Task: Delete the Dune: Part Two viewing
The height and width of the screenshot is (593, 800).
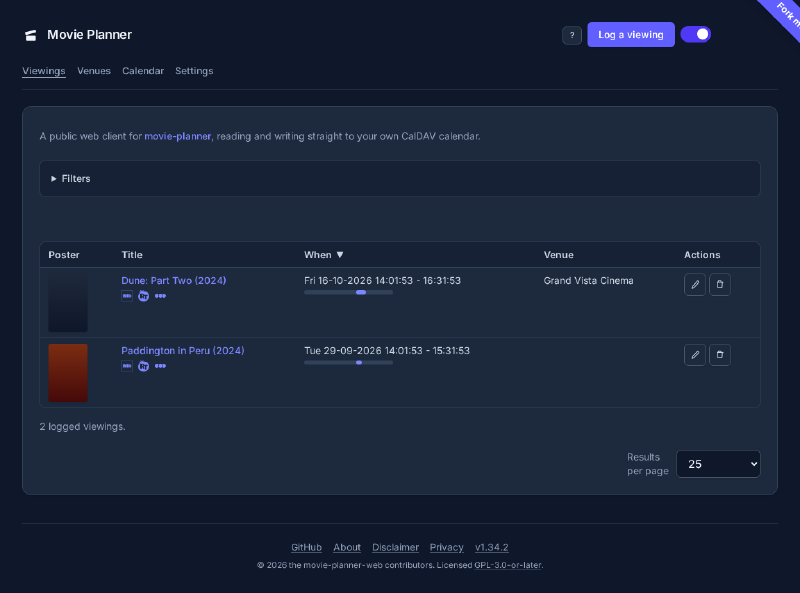Action: point(719,284)
